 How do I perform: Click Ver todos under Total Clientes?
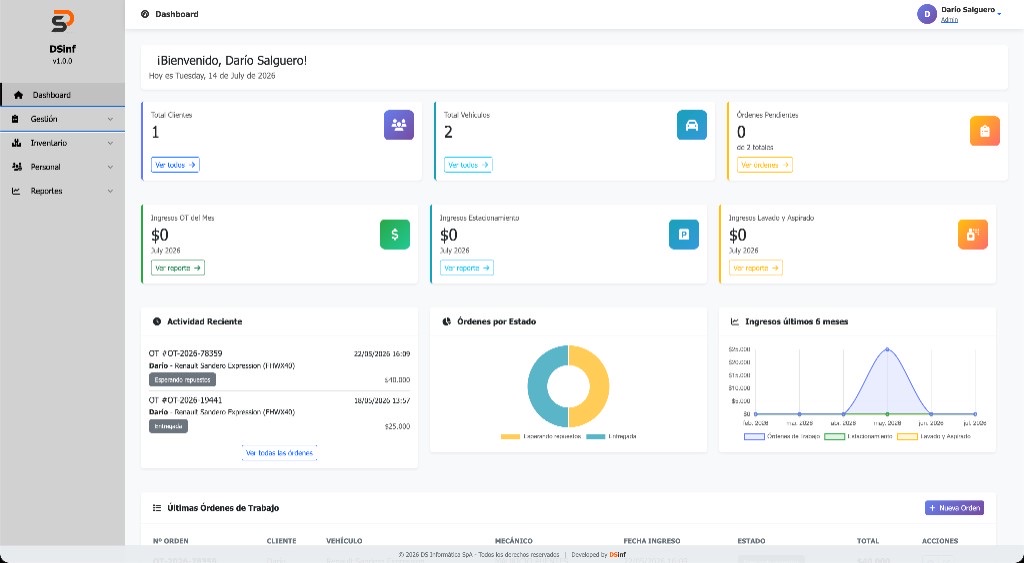pyautogui.click(x=175, y=165)
